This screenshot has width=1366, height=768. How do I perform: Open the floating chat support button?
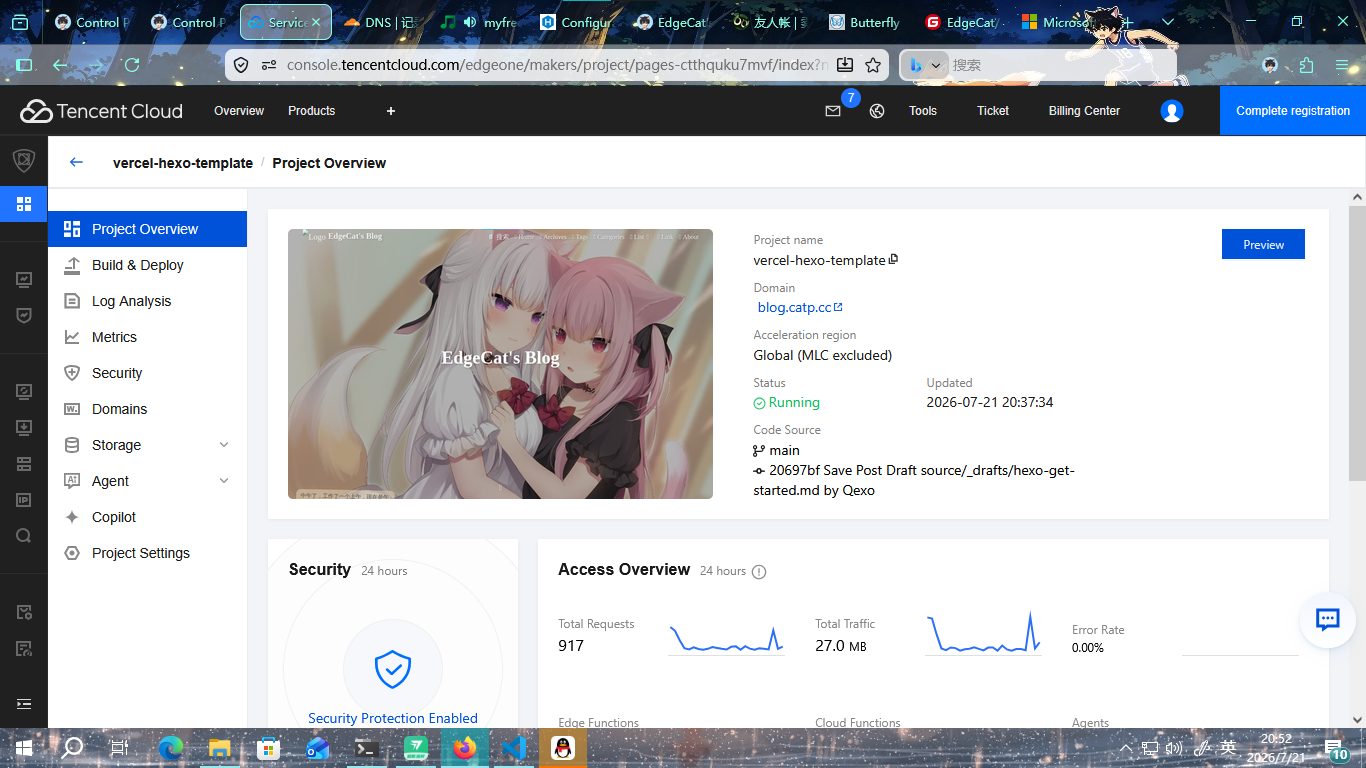[1327, 619]
